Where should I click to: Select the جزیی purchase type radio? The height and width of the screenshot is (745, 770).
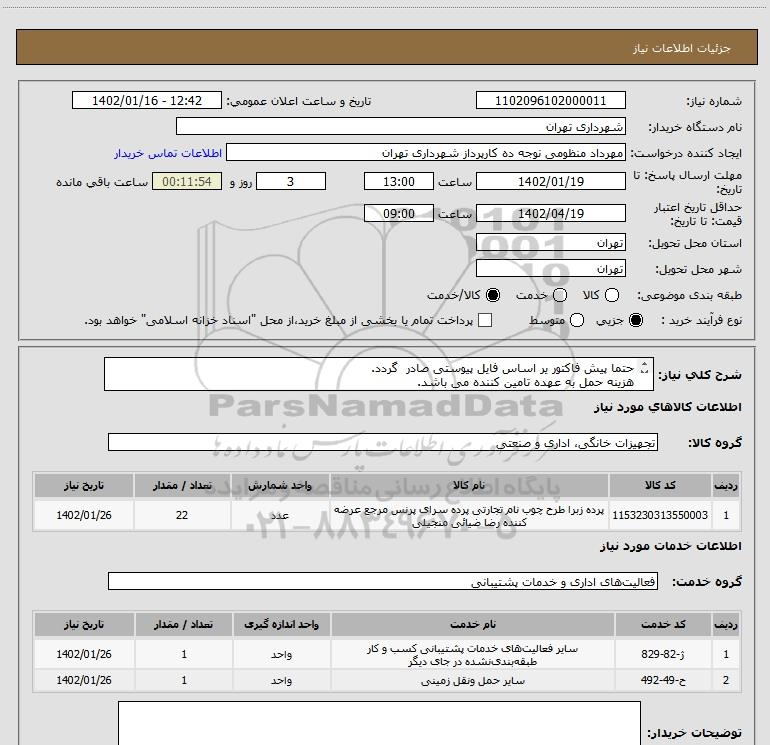636,320
